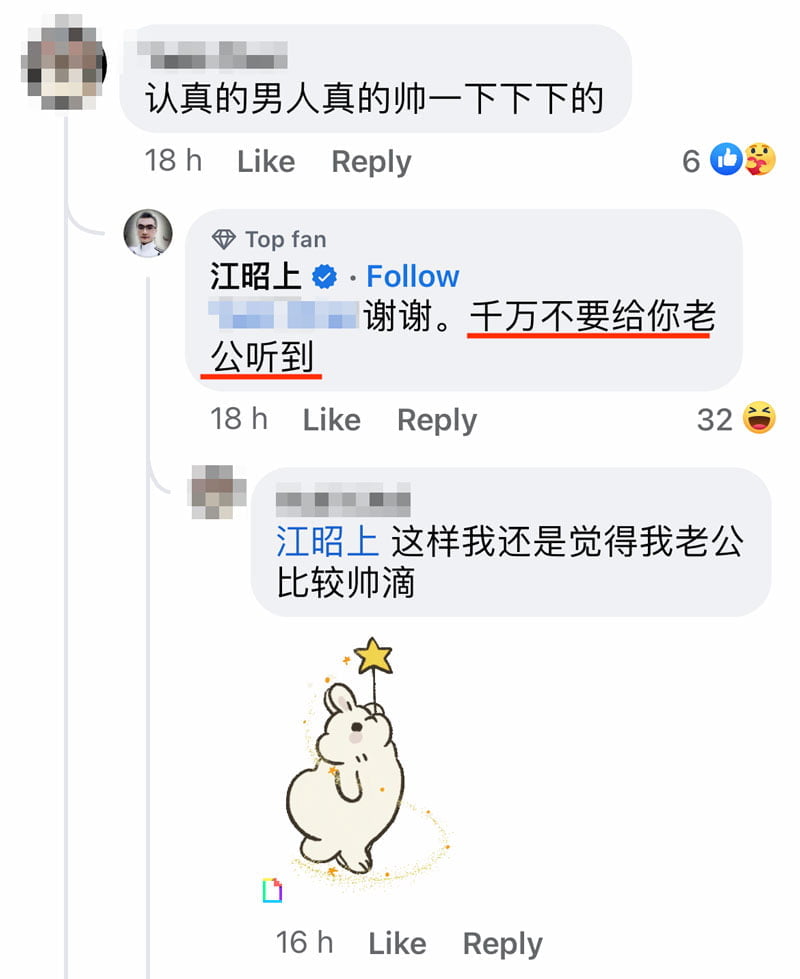Open the laughing haha reaction icon

[759, 418]
